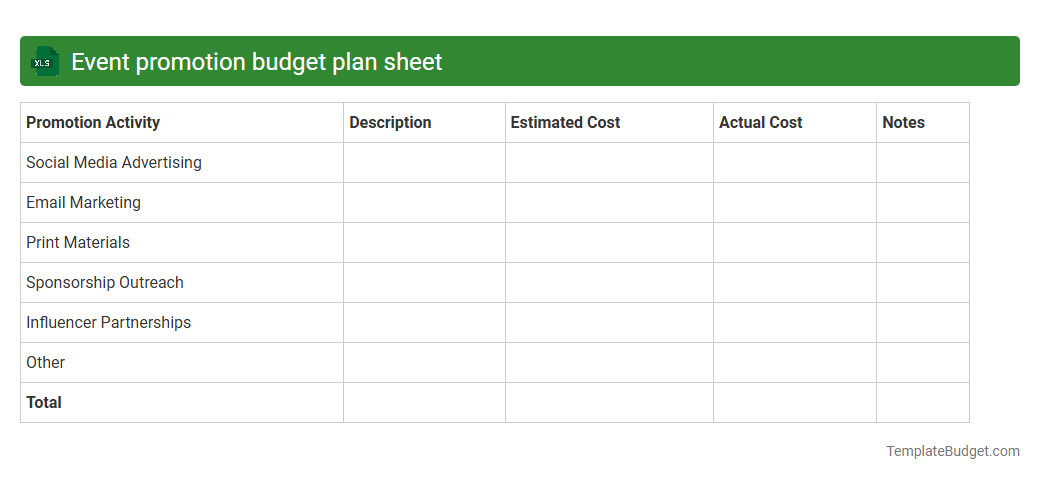Click Actual Cost cell for Print Materials
Viewport: 1040px width, 480px height.
[795, 243]
